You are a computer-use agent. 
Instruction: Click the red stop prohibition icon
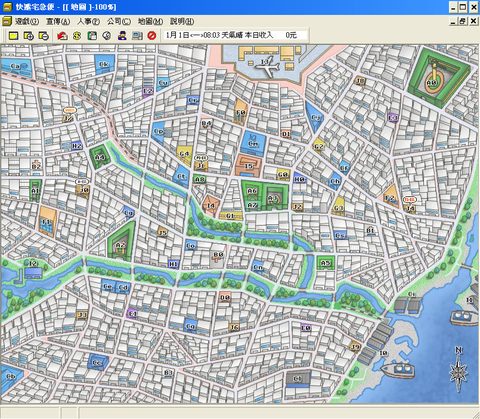click(152, 35)
